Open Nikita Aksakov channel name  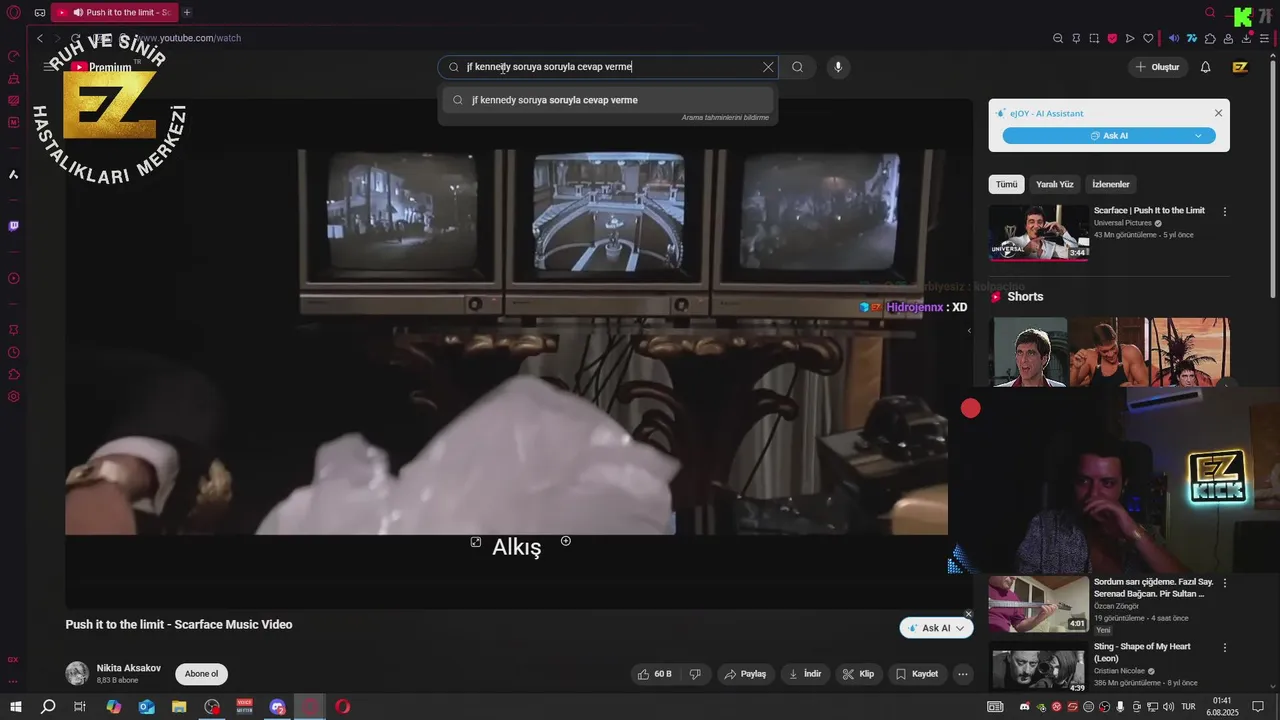click(128, 668)
